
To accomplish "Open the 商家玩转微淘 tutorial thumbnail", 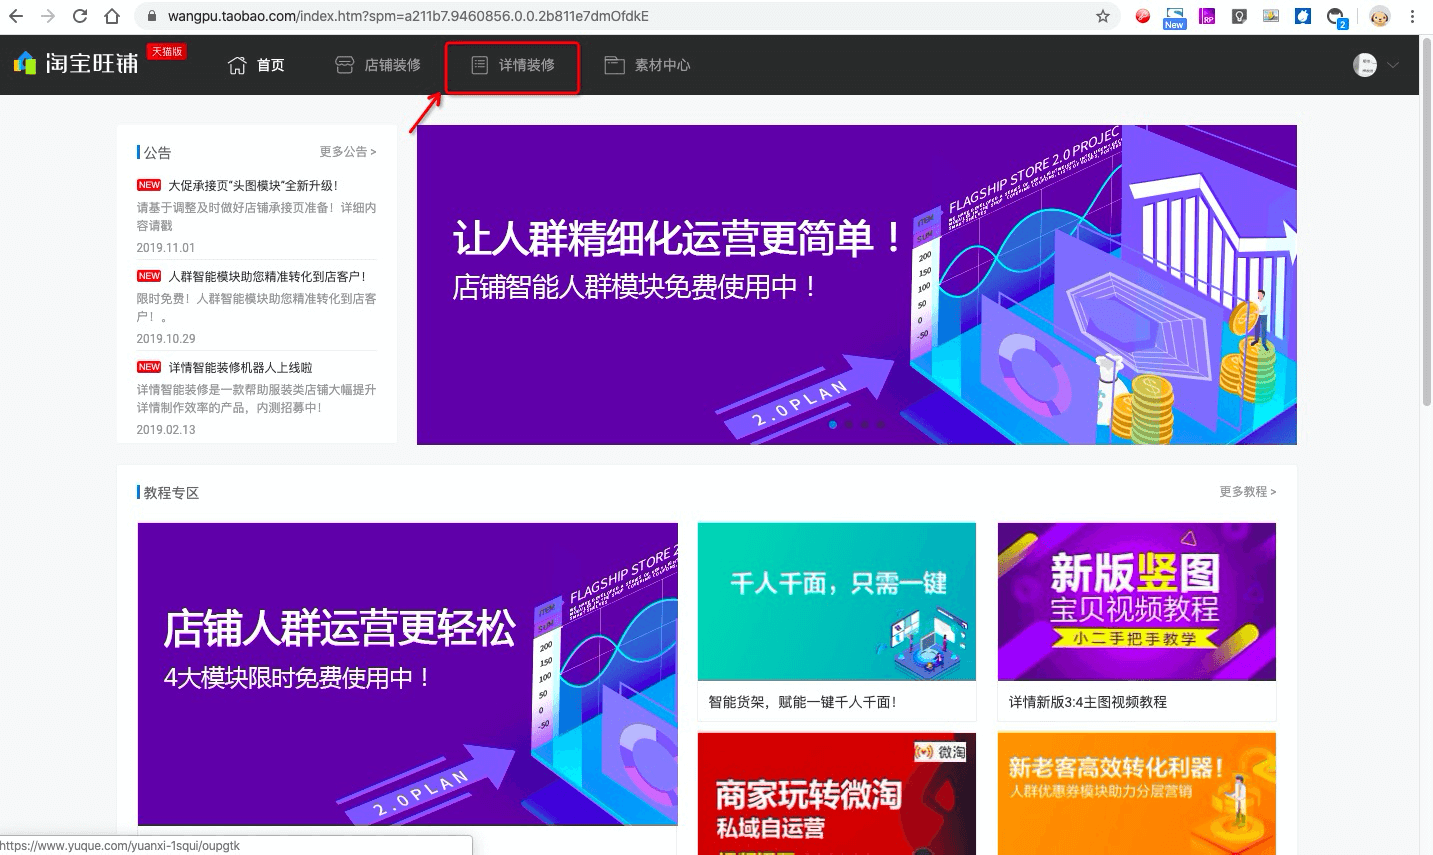I will pyautogui.click(x=837, y=794).
